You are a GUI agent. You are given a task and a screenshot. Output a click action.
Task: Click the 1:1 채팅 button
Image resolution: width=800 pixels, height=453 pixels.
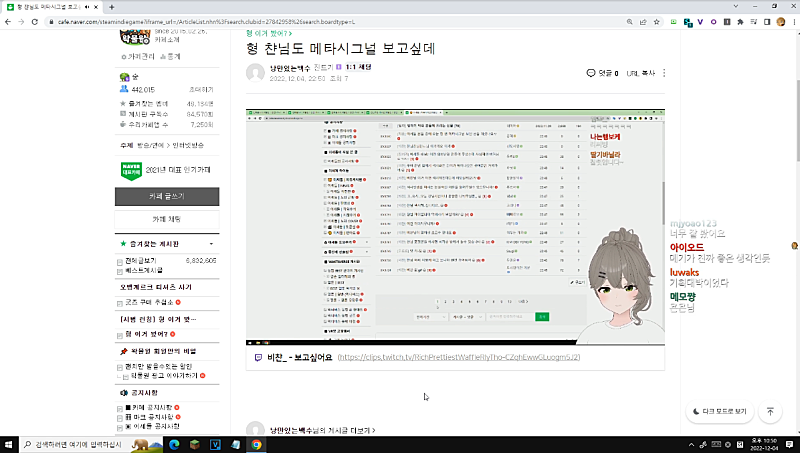[x=358, y=67]
